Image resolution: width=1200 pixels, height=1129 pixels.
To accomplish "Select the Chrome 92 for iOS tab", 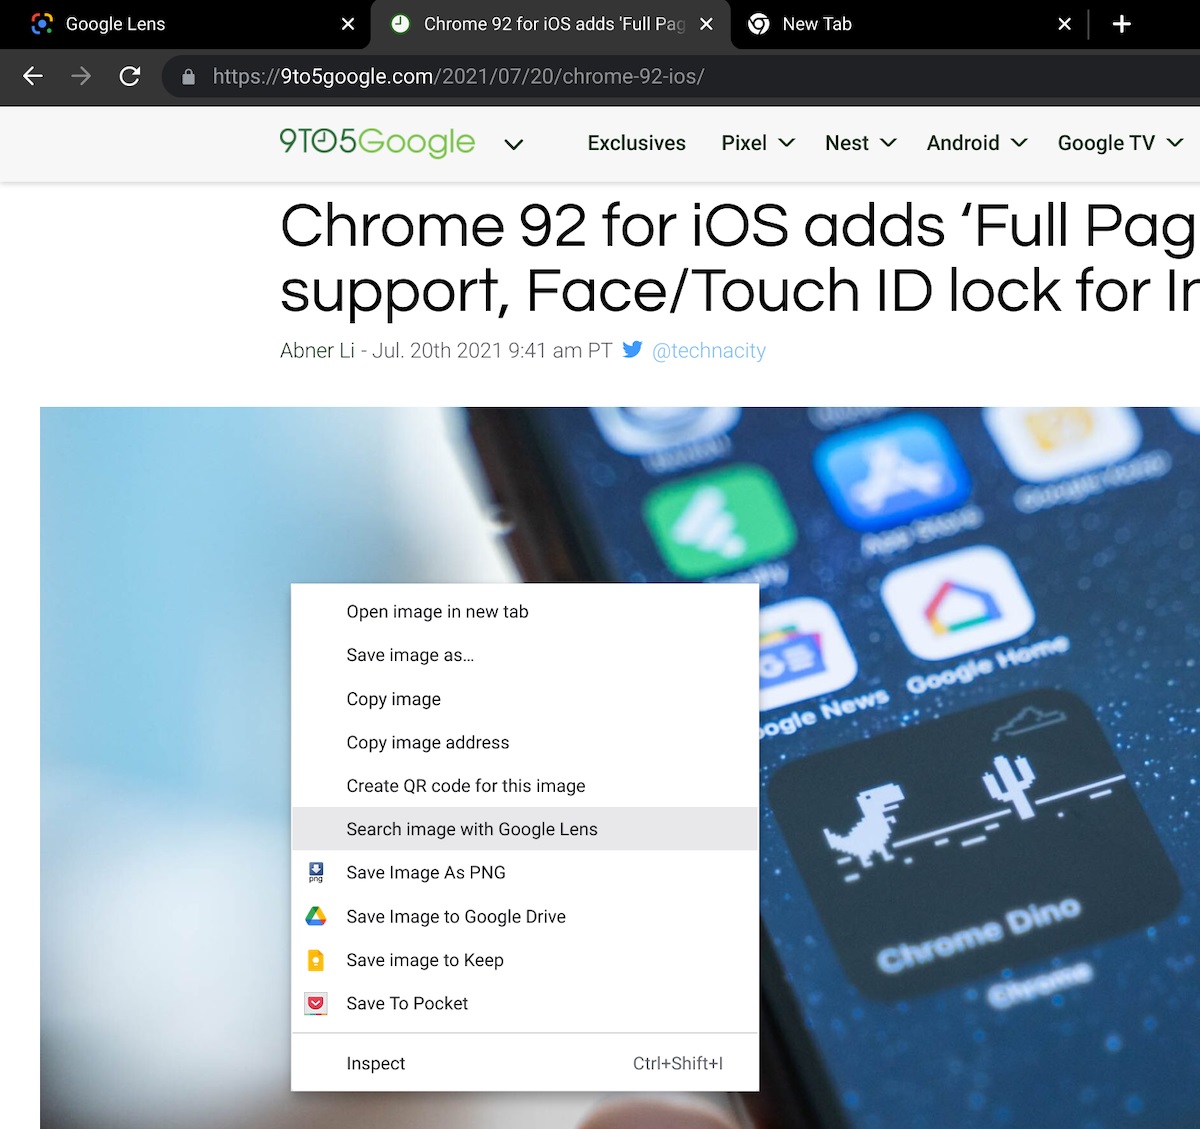I will pos(551,24).
